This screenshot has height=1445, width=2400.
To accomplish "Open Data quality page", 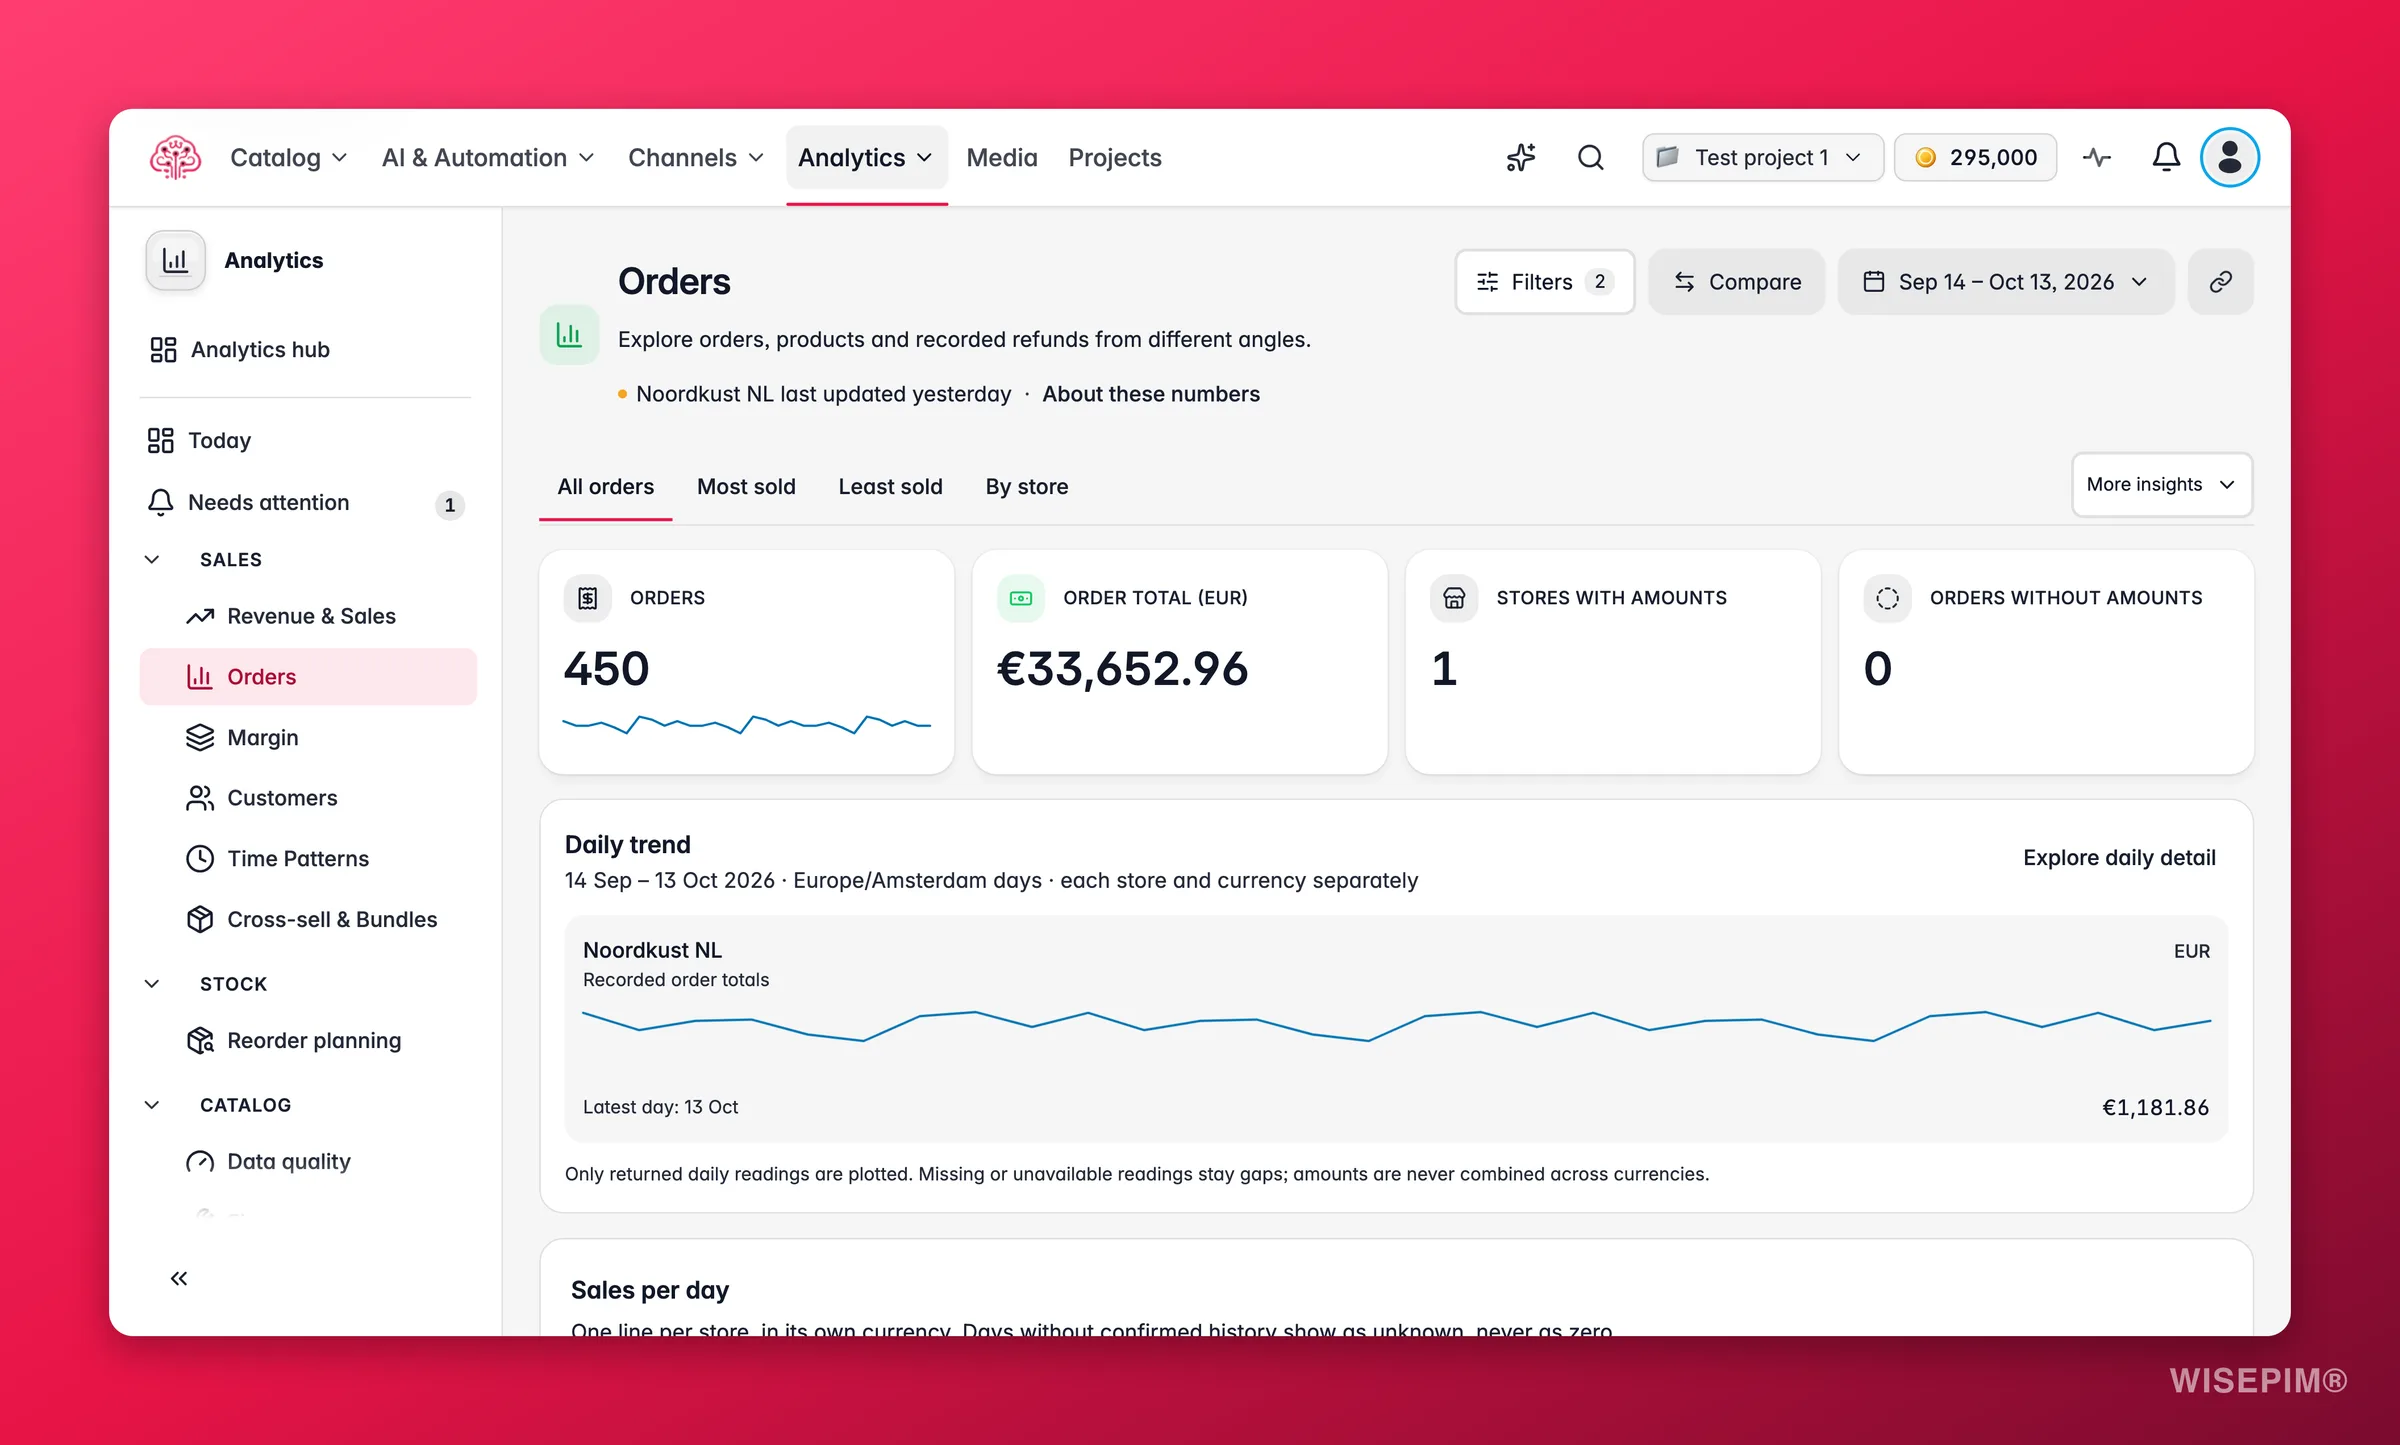I will click(x=308, y=1161).
